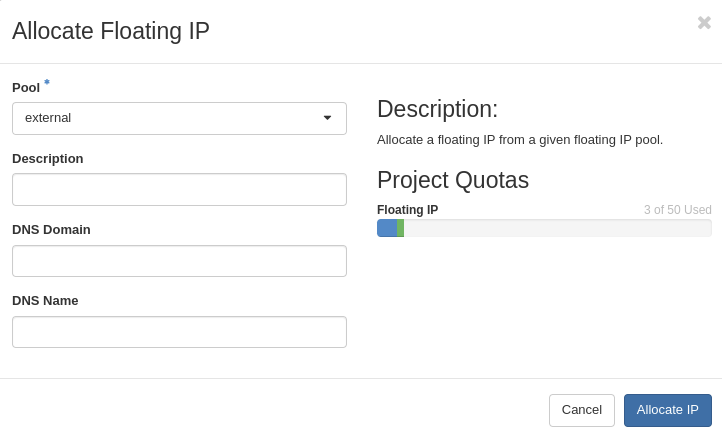Click the Allocate IP button
Image resolution: width=722 pixels, height=441 pixels.
[667, 410]
